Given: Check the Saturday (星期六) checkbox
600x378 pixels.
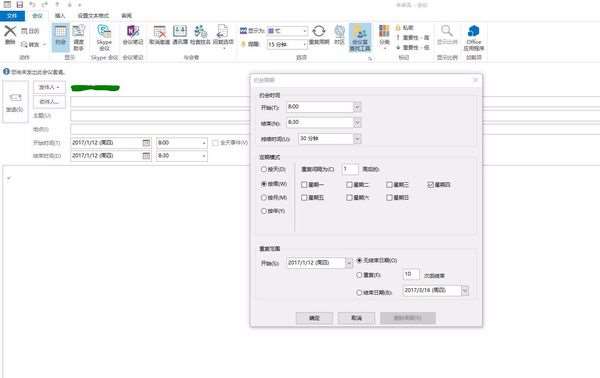Looking at the screenshot, I should pos(349,198).
